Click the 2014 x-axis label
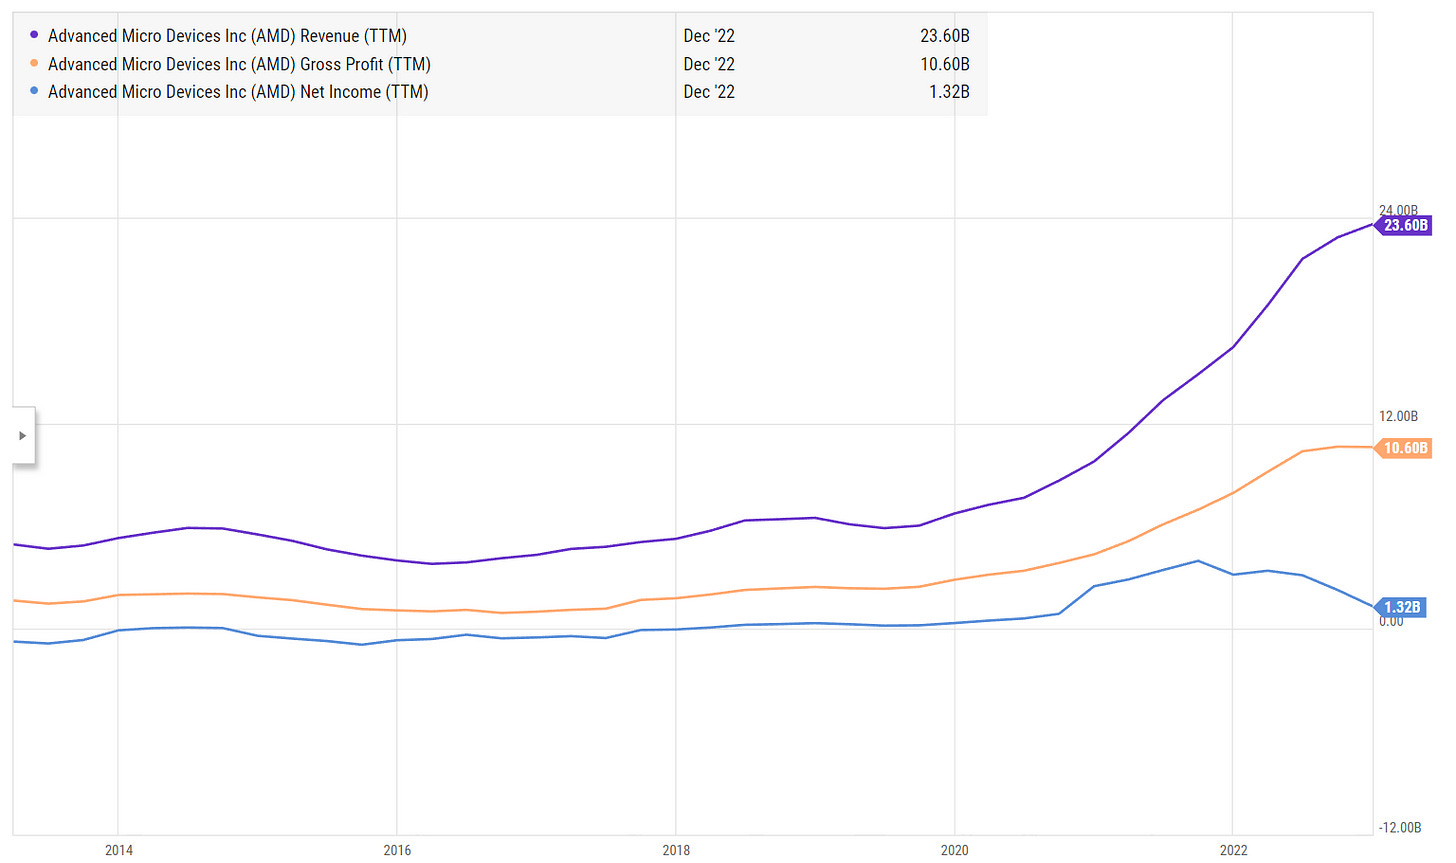 [118, 850]
